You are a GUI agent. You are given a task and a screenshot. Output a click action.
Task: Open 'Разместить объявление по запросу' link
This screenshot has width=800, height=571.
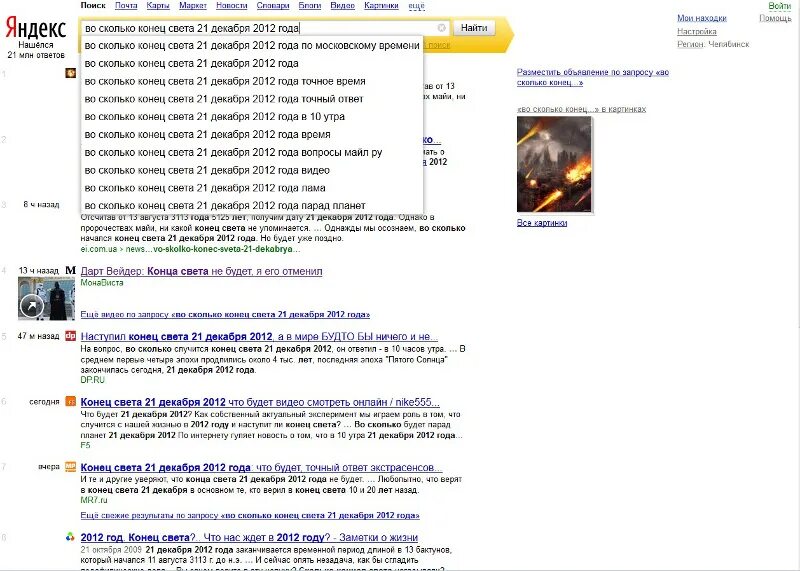[x=593, y=77]
